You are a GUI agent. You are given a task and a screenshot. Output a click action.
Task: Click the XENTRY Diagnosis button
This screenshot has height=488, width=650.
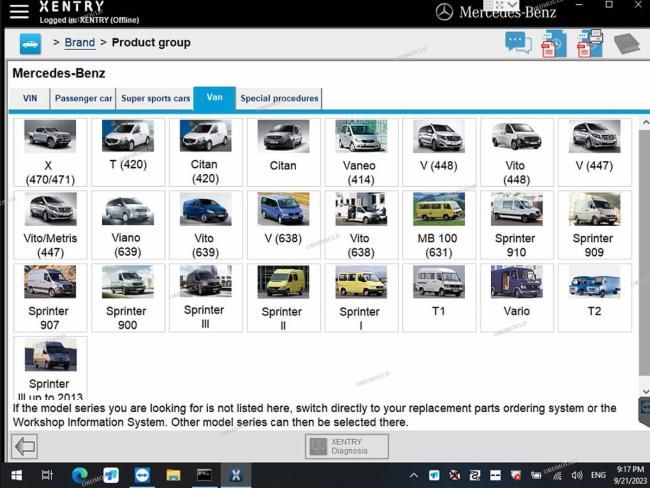346,446
